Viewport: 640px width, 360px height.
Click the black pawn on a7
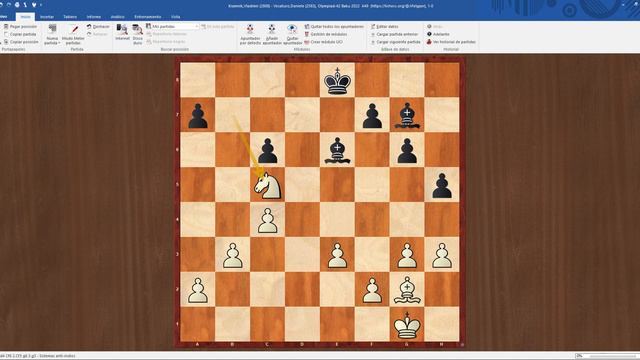pyautogui.click(x=198, y=115)
